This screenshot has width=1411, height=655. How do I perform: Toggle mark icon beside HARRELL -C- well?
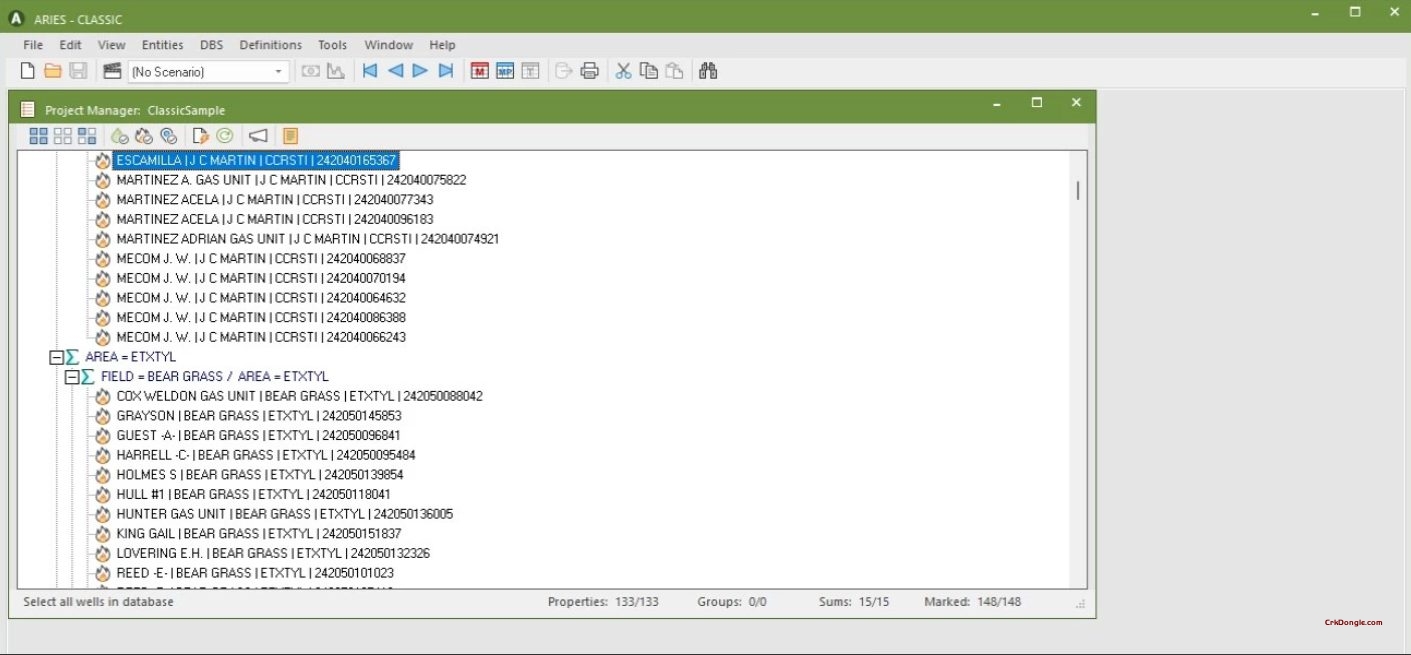tap(102, 455)
